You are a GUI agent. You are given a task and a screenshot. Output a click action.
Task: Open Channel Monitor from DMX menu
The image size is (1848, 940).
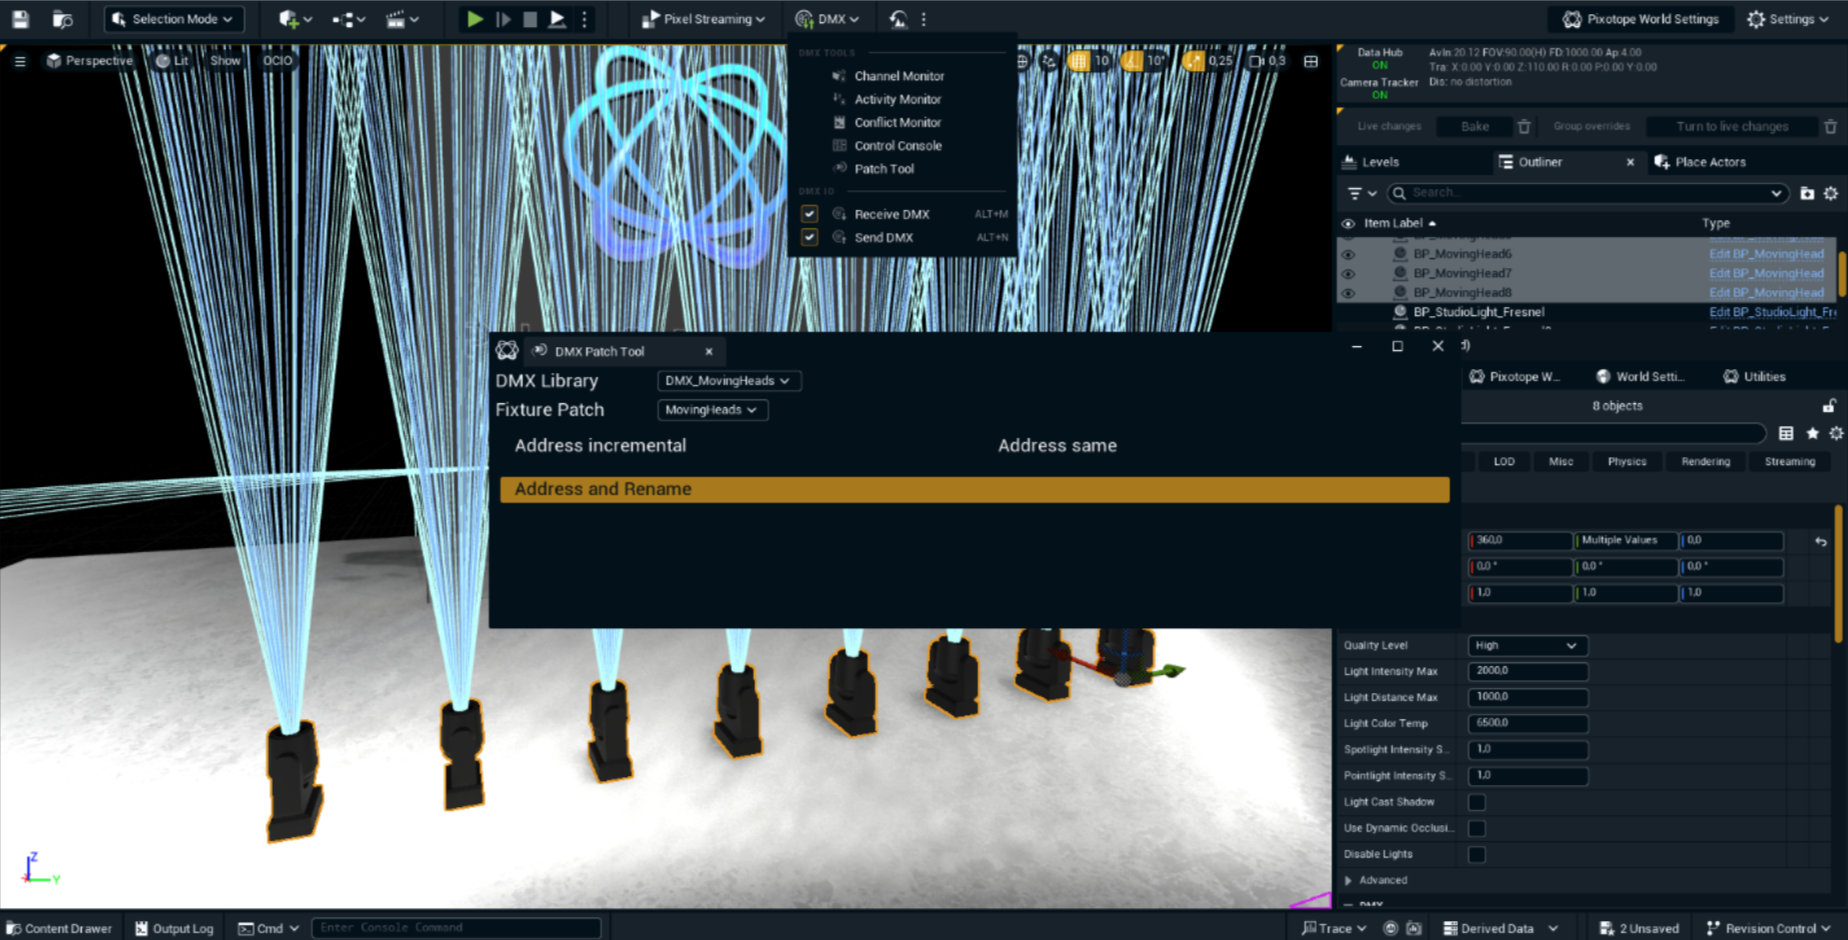coord(898,76)
